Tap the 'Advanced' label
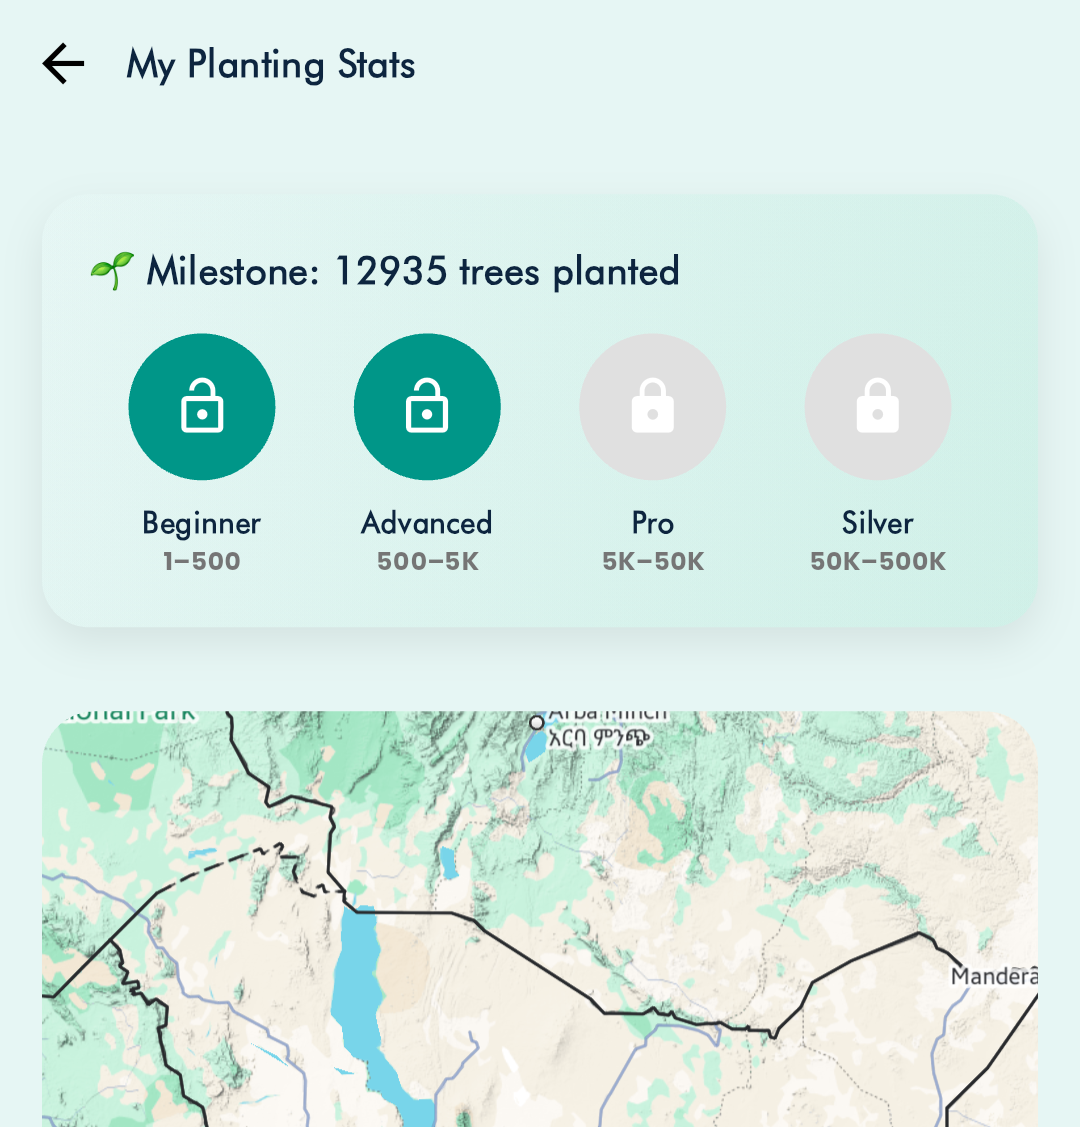This screenshot has width=1080, height=1127. tap(428, 523)
